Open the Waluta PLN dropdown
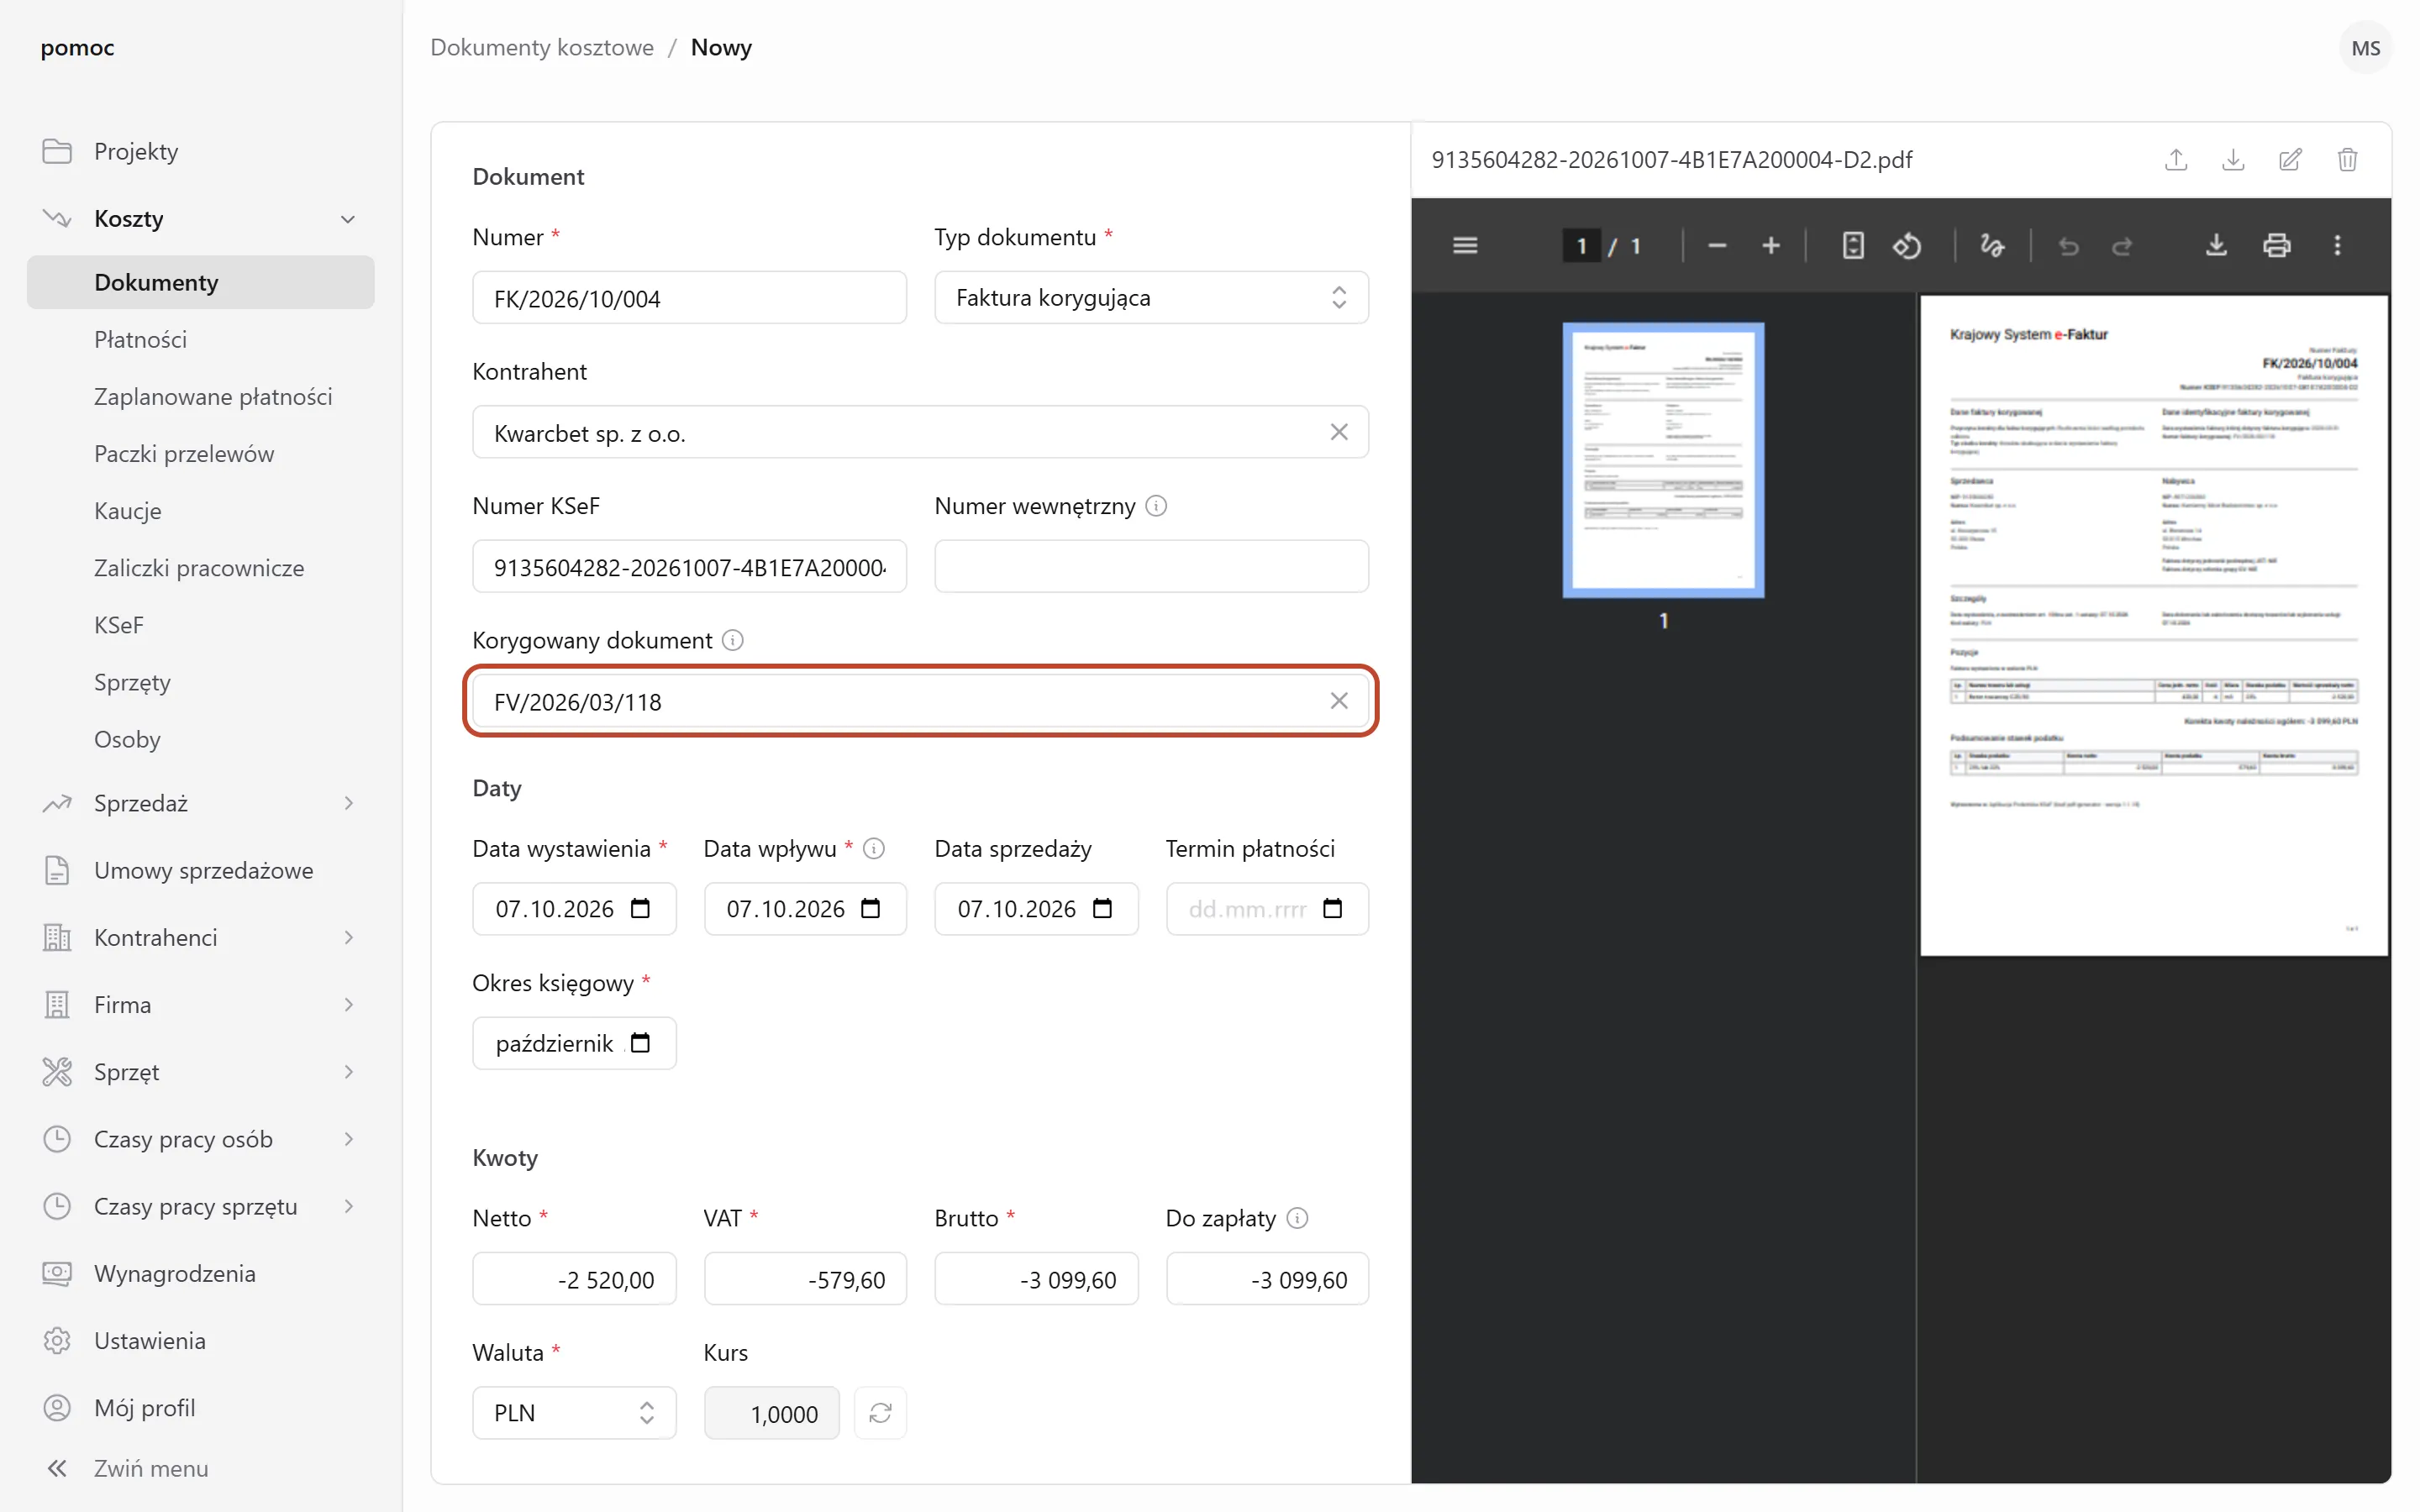Viewport: 2420px width, 1512px height. coord(574,1412)
